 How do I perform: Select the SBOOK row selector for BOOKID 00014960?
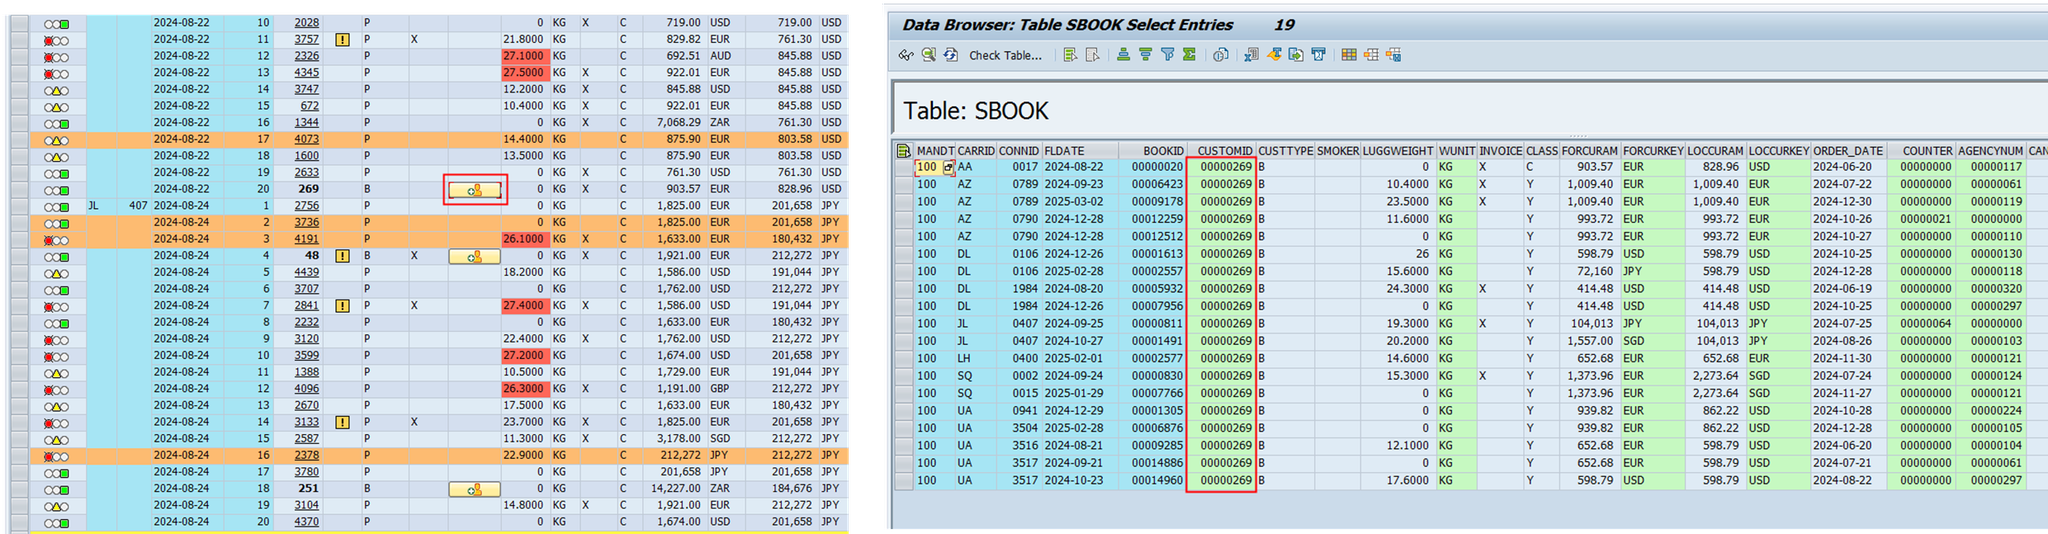[904, 481]
